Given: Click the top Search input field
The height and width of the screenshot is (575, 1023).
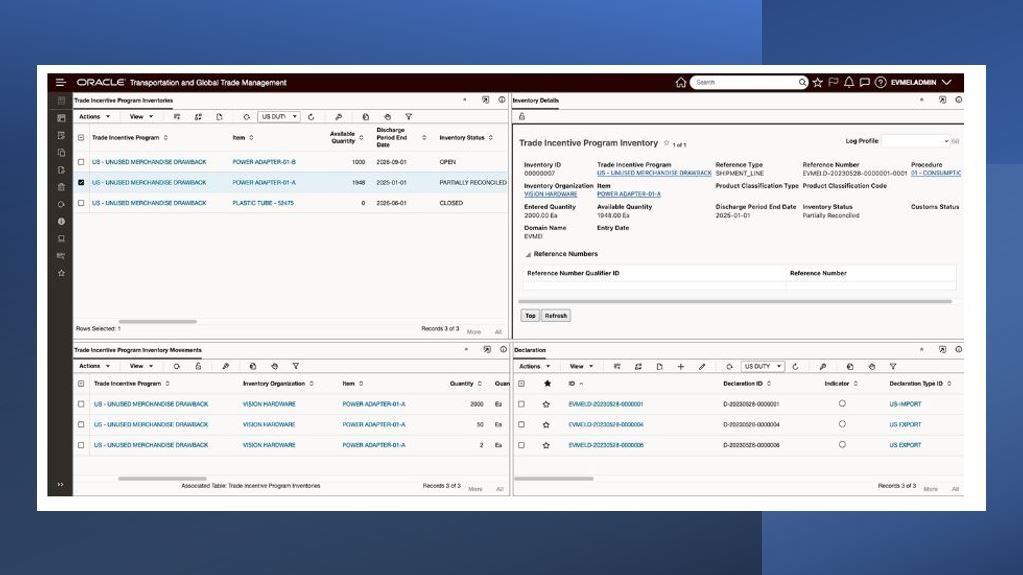Looking at the screenshot, I should tap(745, 82).
